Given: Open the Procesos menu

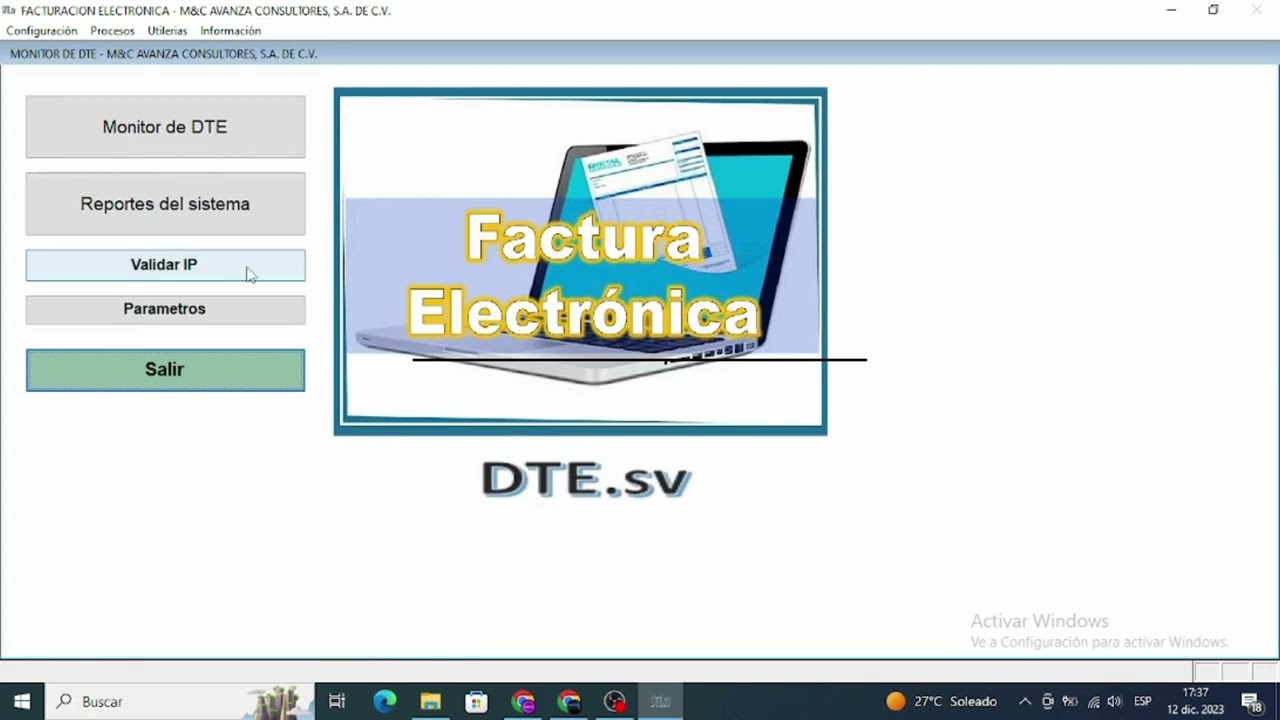Looking at the screenshot, I should point(112,31).
